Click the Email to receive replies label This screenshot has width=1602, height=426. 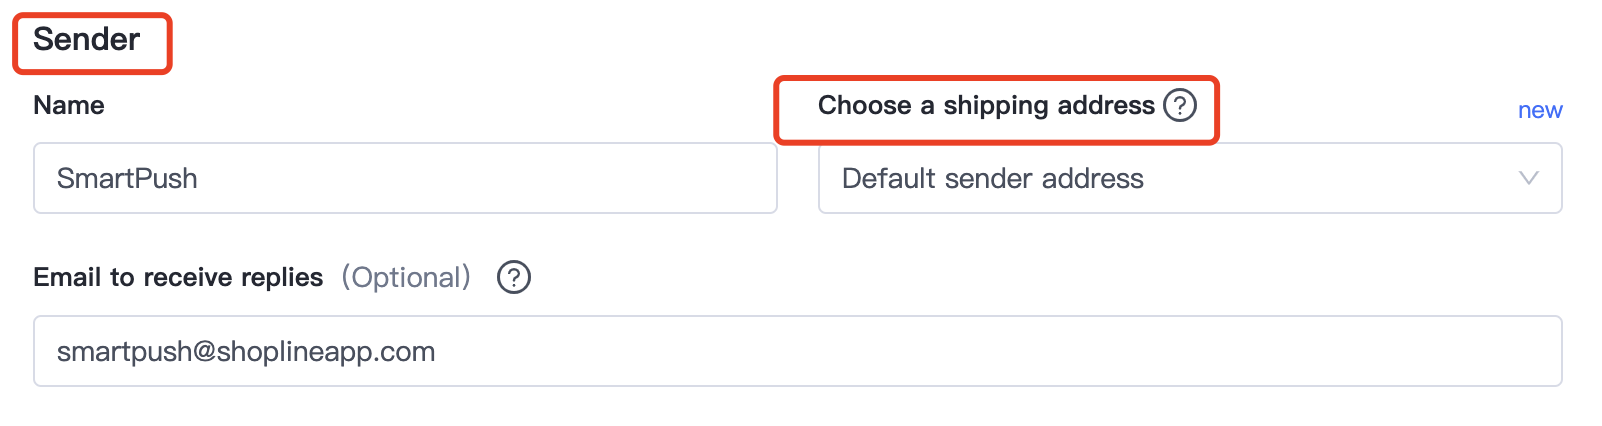tap(178, 277)
